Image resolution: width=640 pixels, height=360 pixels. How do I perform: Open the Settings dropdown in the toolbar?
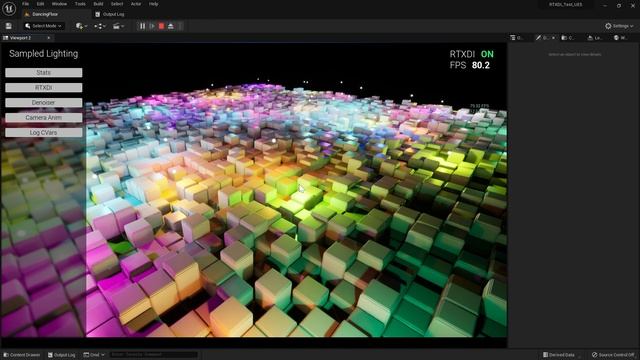tap(619, 26)
